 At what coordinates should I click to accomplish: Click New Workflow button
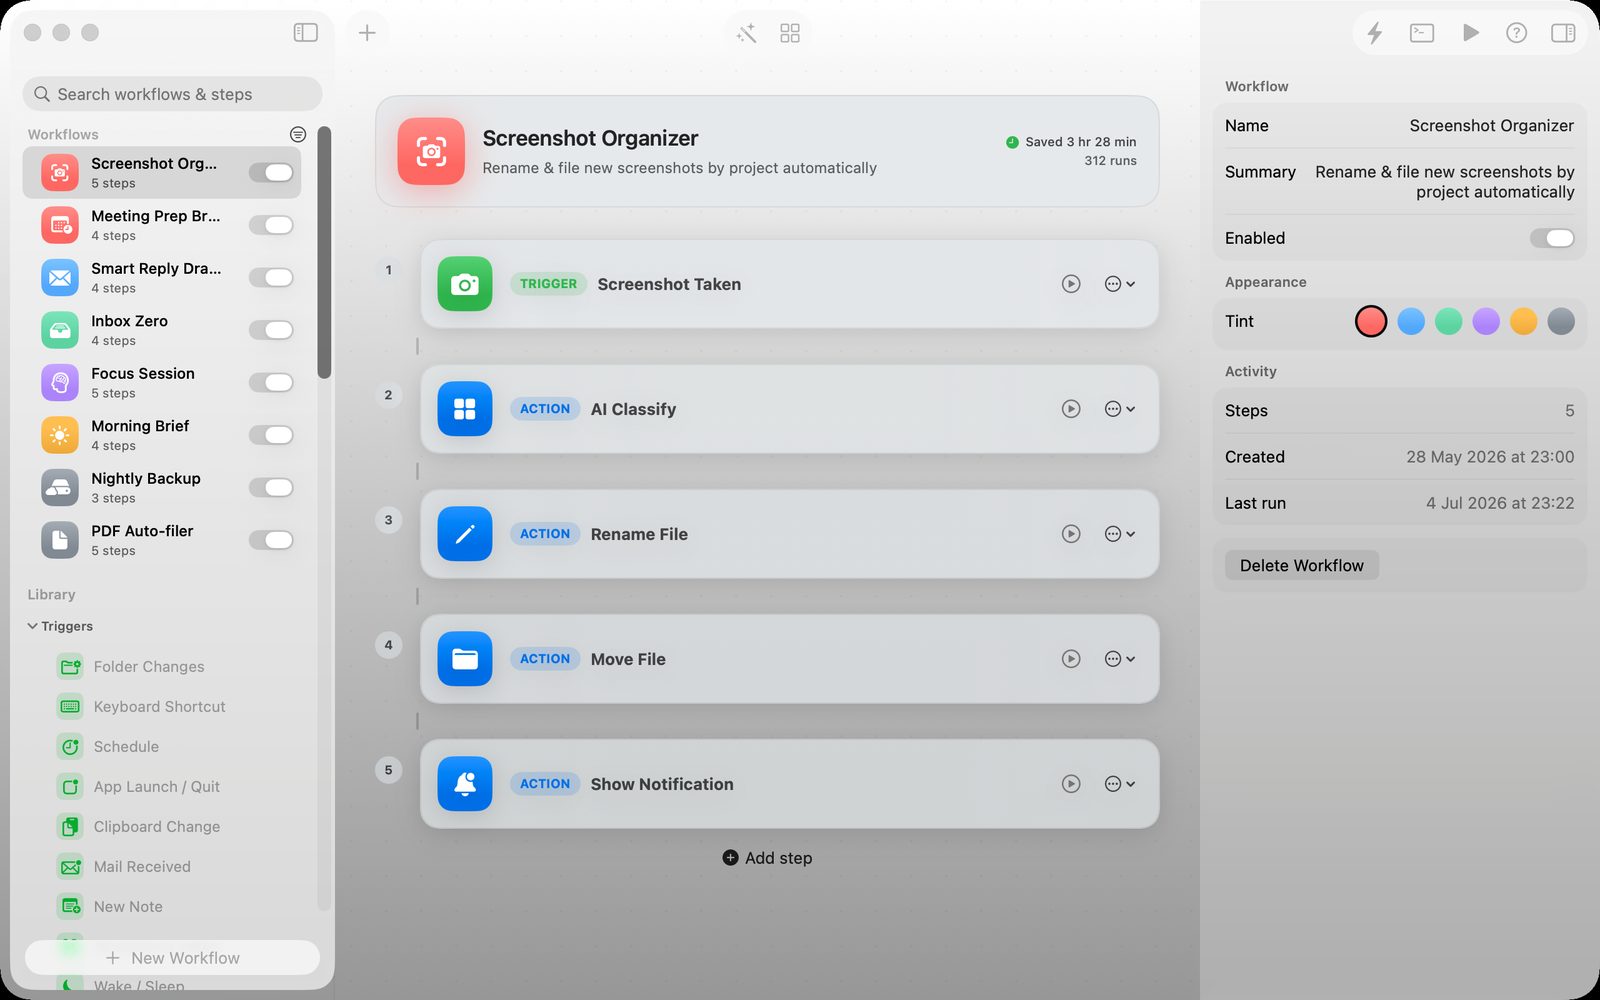pos(172,958)
